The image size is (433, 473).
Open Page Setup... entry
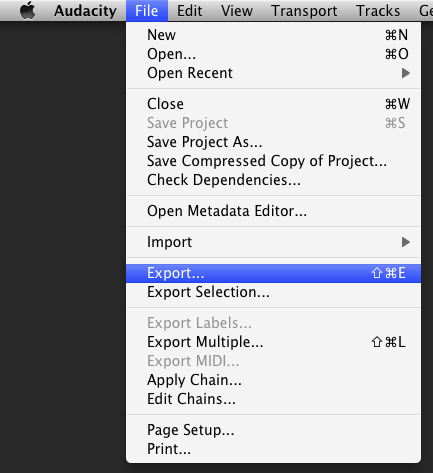click(x=273, y=430)
